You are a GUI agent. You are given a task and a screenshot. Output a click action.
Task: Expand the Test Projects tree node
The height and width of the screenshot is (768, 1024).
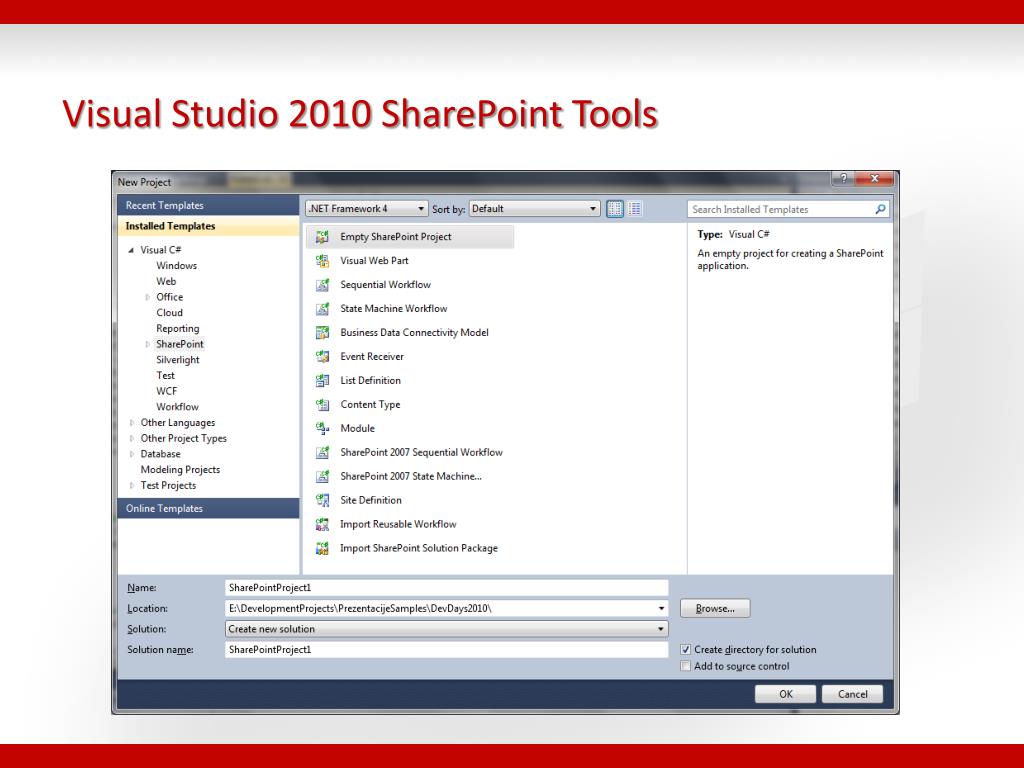coord(132,485)
